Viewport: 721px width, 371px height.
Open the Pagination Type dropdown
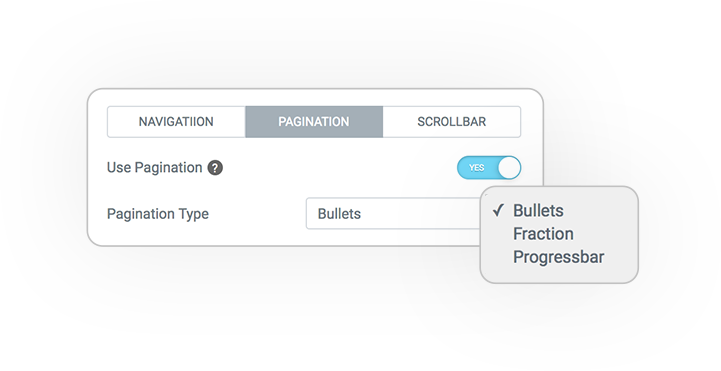click(x=393, y=213)
